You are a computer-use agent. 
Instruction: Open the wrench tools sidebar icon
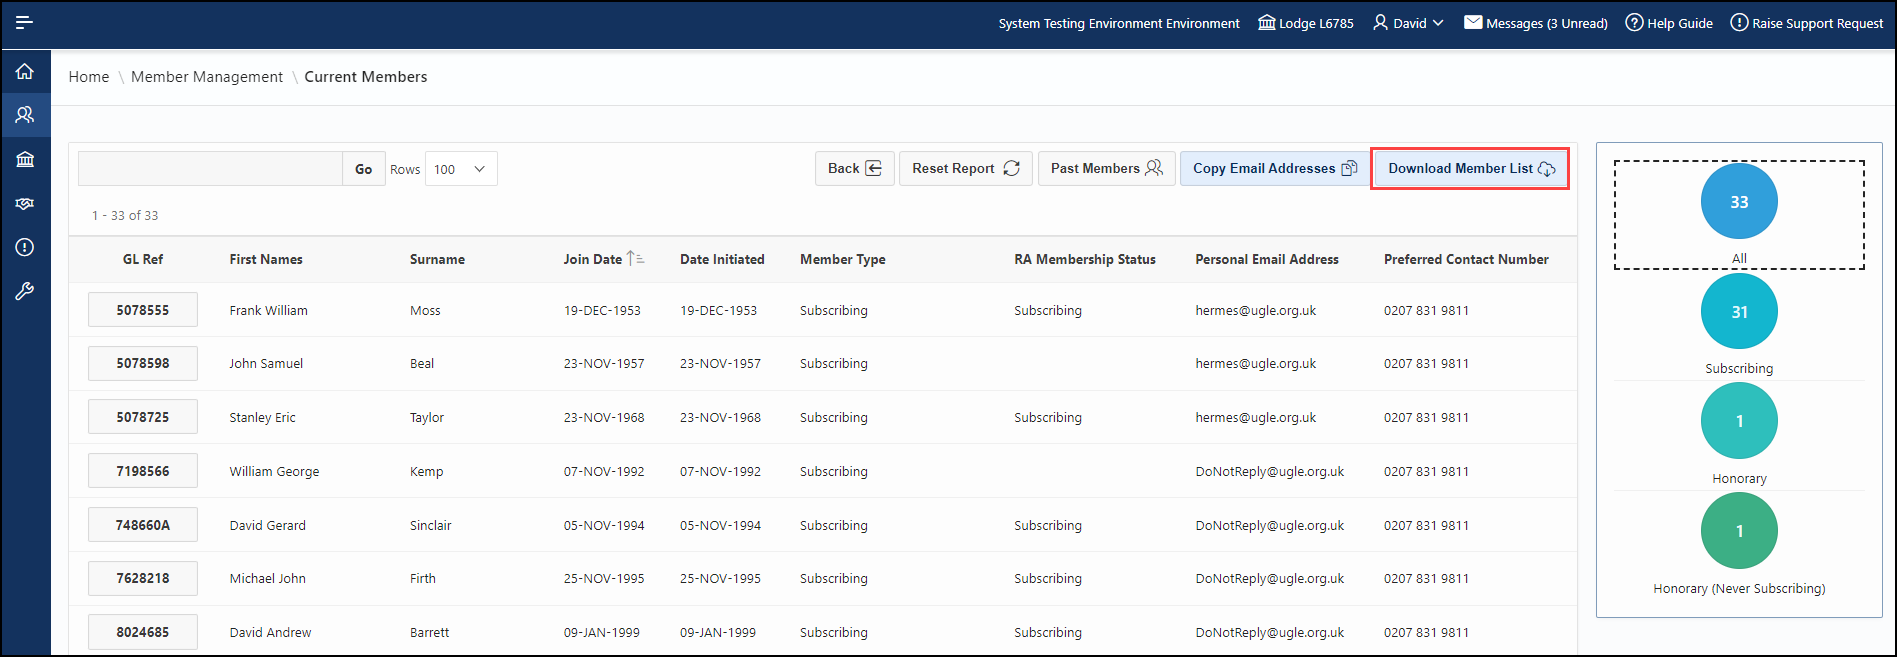click(25, 291)
